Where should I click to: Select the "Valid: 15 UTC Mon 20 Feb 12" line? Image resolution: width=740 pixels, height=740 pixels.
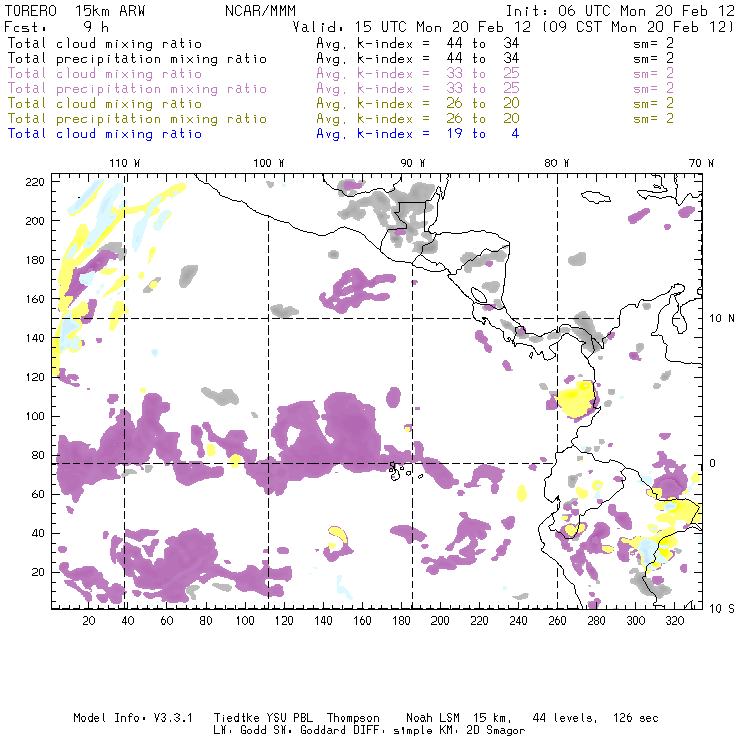click(x=412, y=27)
